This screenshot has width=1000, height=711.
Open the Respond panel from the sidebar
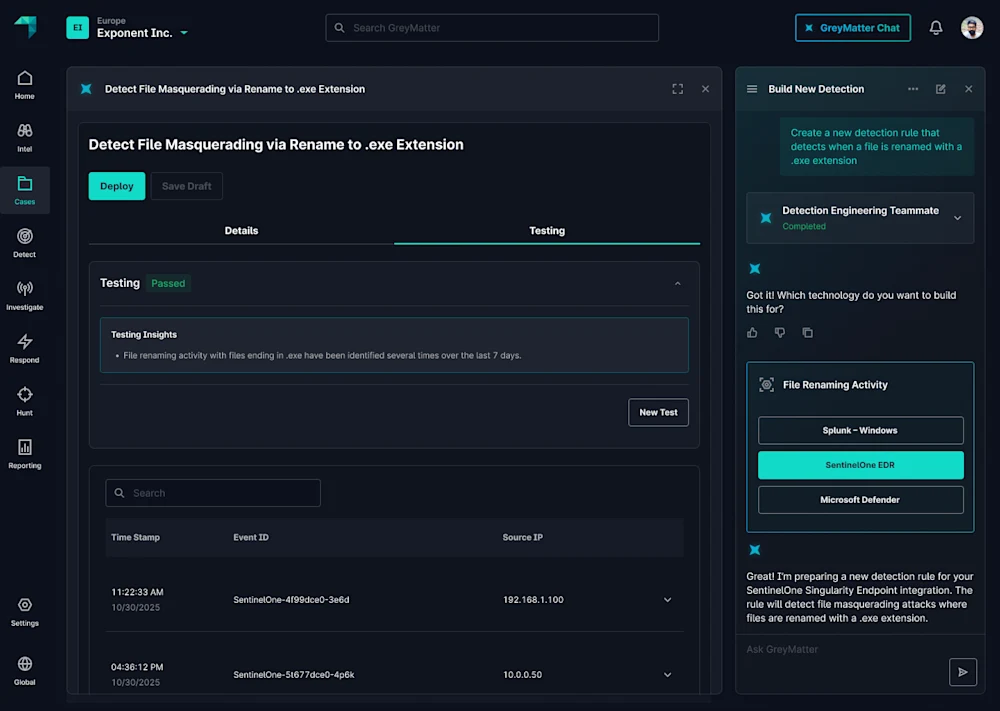click(x=24, y=346)
